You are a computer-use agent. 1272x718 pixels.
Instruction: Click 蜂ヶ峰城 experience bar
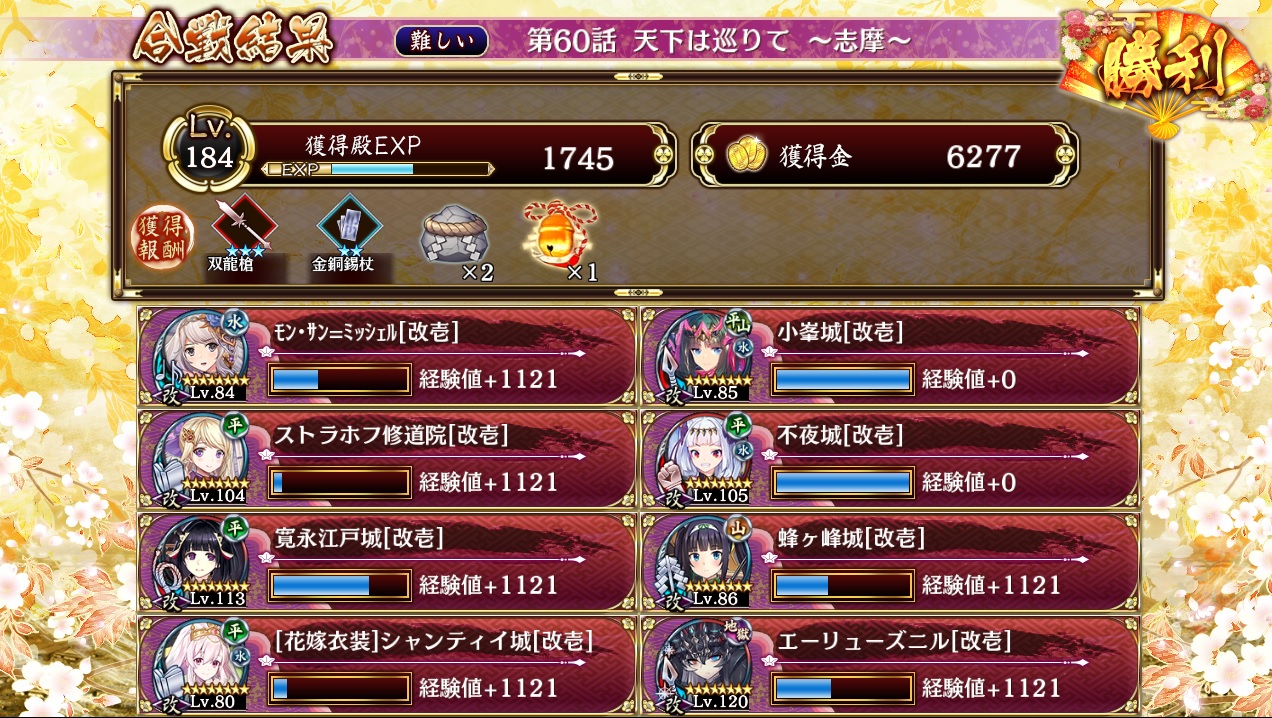point(842,584)
